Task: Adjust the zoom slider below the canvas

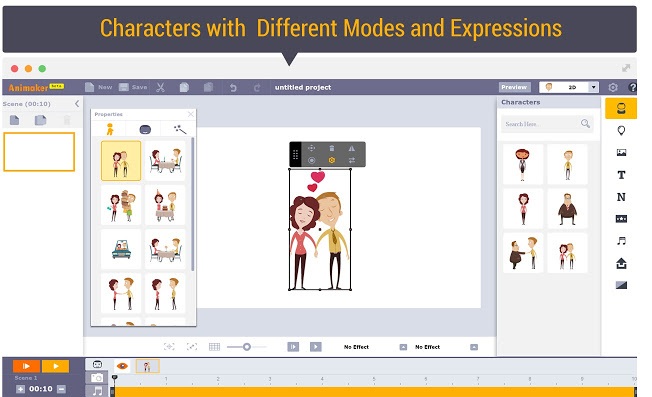Action: click(x=247, y=347)
